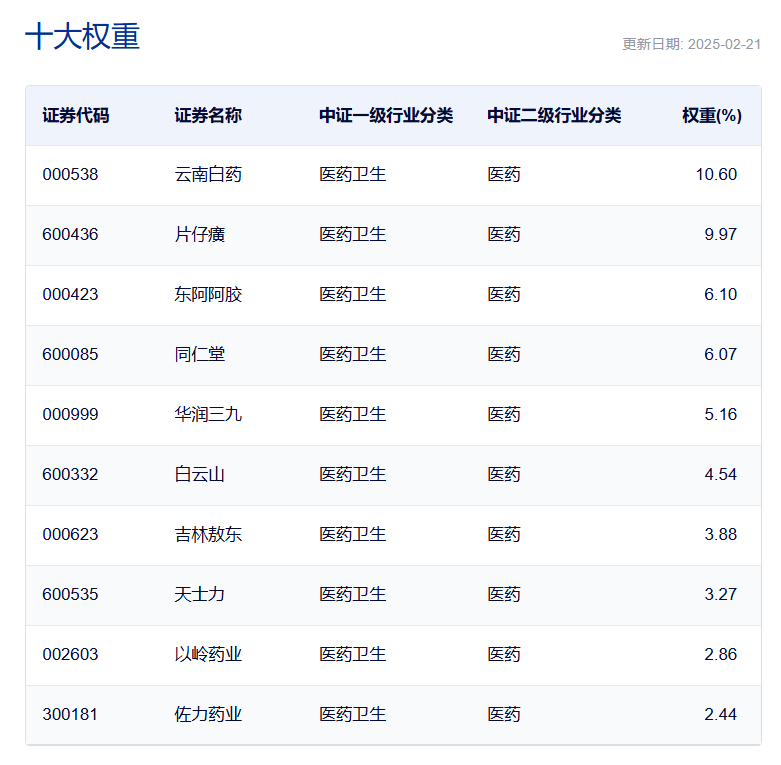Image resolution: width=781 pixels, height=765 pixels.
Task: Select the name 以岭药业
Action: tap(208, 655)
